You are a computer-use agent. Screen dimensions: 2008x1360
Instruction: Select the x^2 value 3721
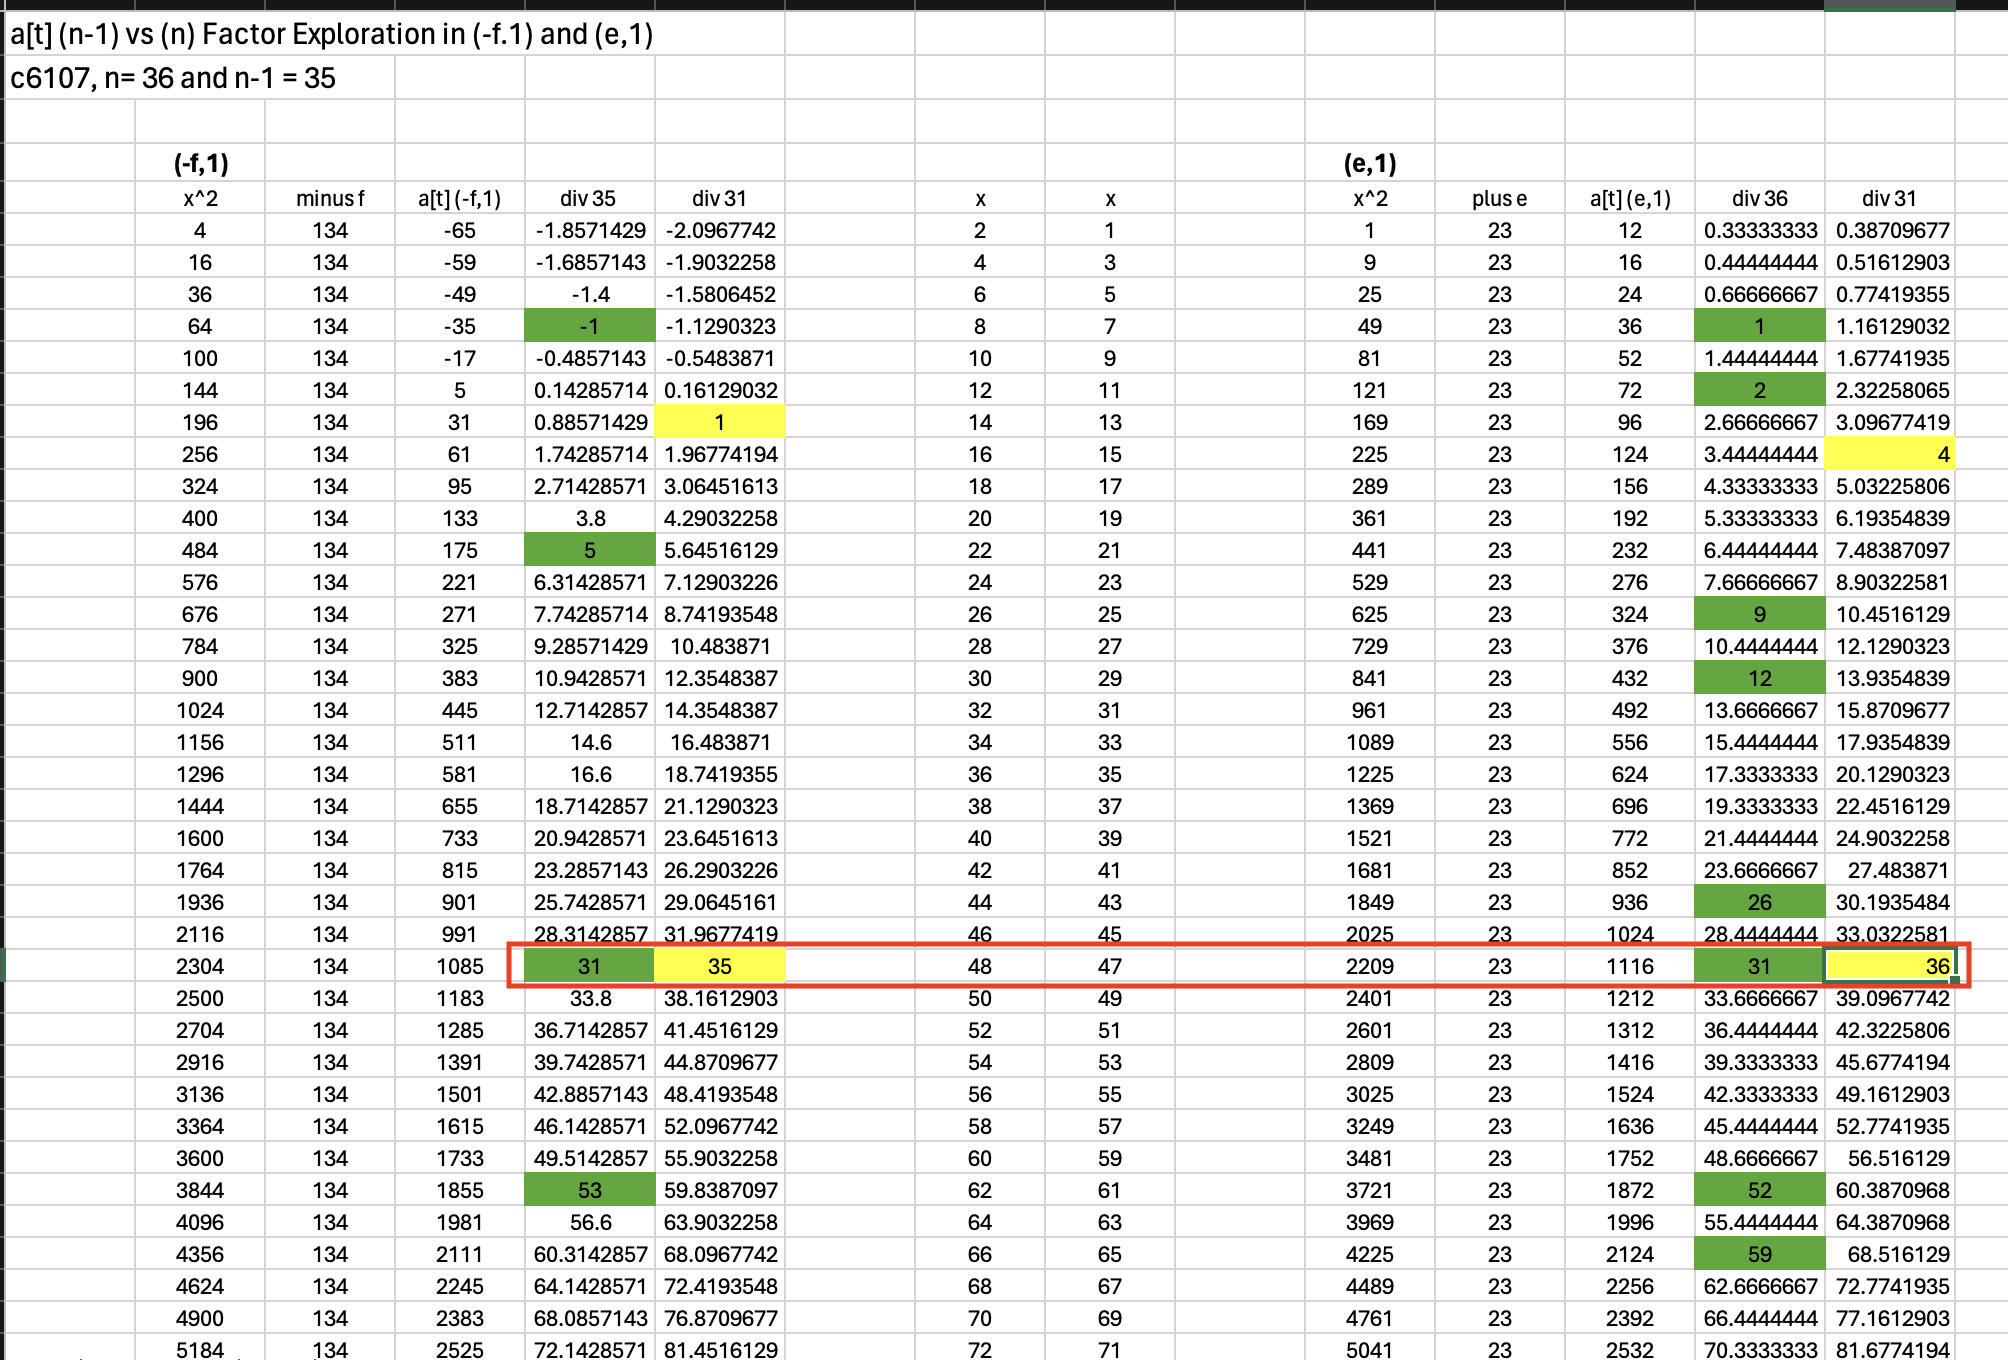coord(1370,1190)
